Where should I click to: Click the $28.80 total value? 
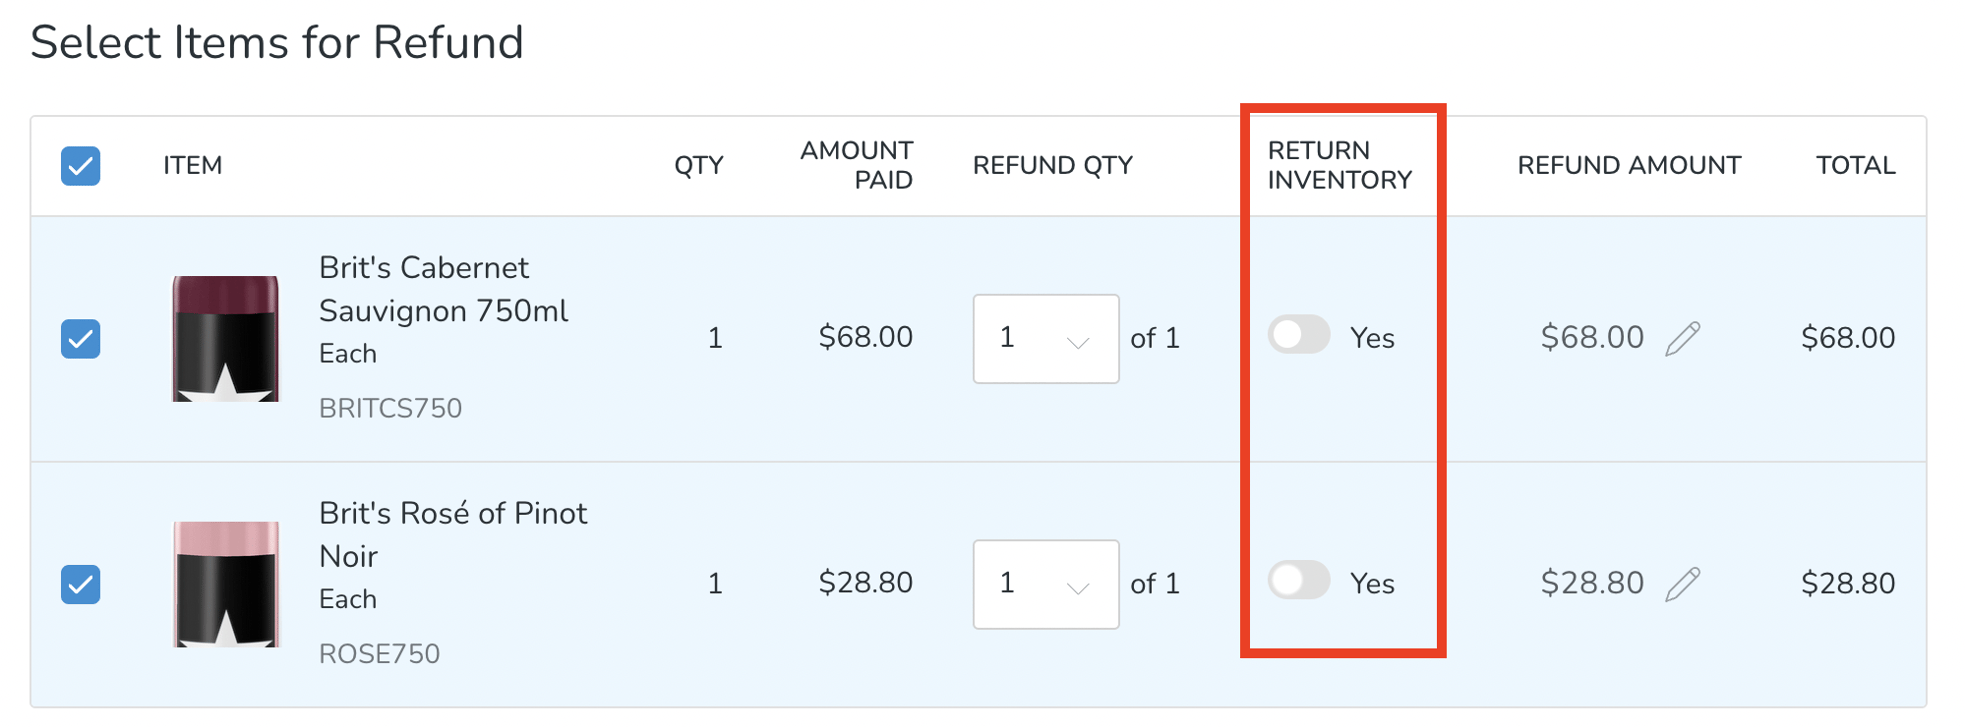click(x=1848, y=583)
